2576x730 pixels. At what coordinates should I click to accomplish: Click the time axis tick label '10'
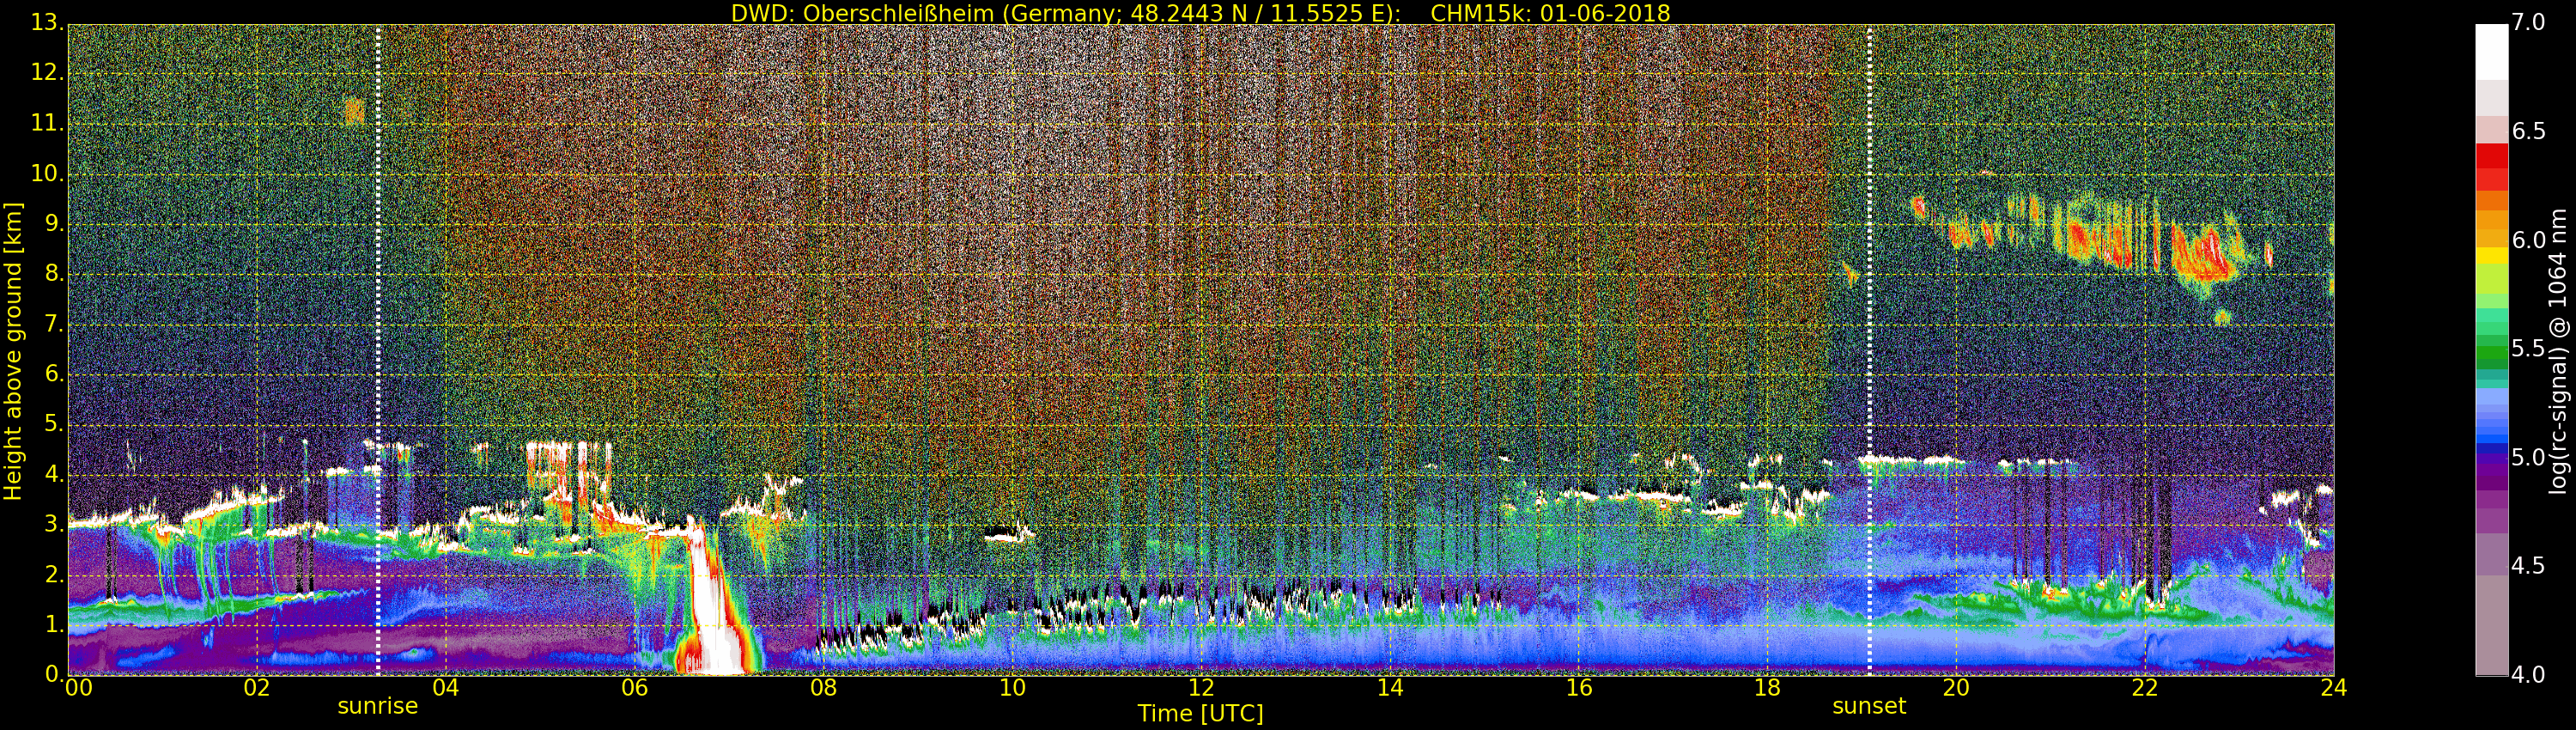pyautogui.click(x=1012, y=688)
